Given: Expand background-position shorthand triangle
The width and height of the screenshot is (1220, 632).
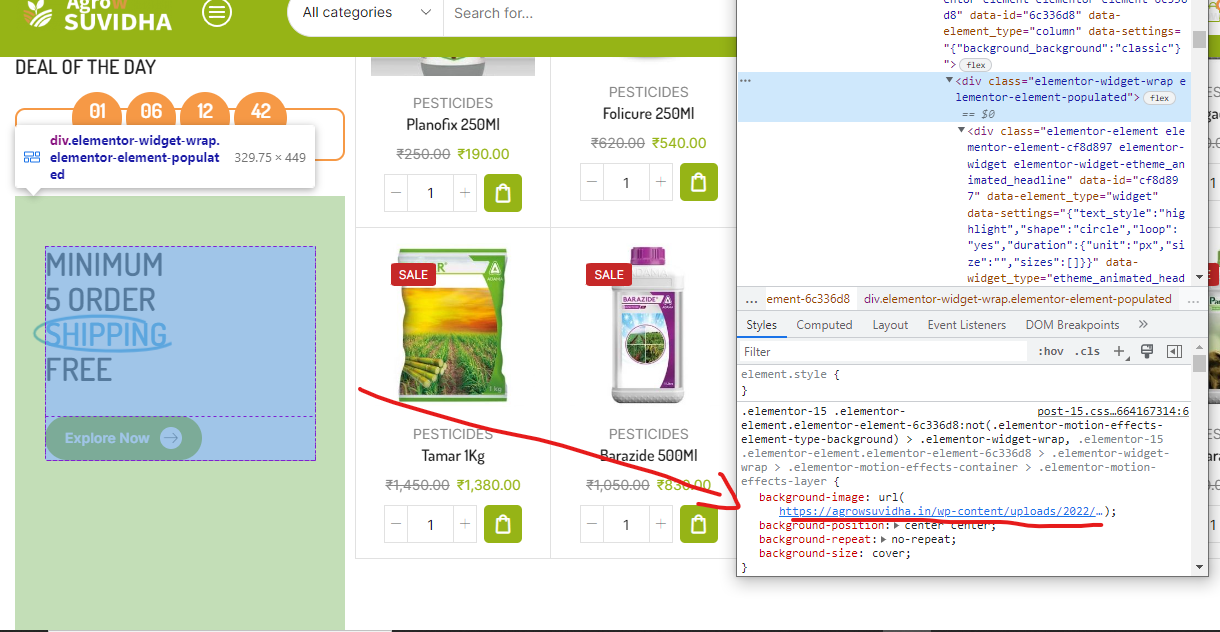Looking at the screenshot, I should (897, 525).
